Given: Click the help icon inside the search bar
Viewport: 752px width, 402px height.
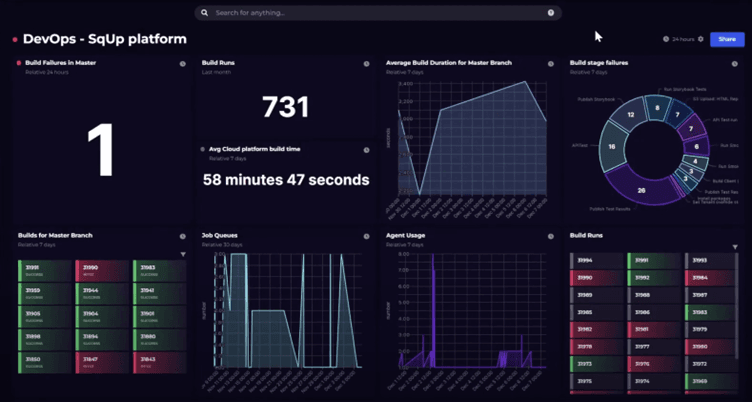Looking at the screenshot, I should [551, 13].
